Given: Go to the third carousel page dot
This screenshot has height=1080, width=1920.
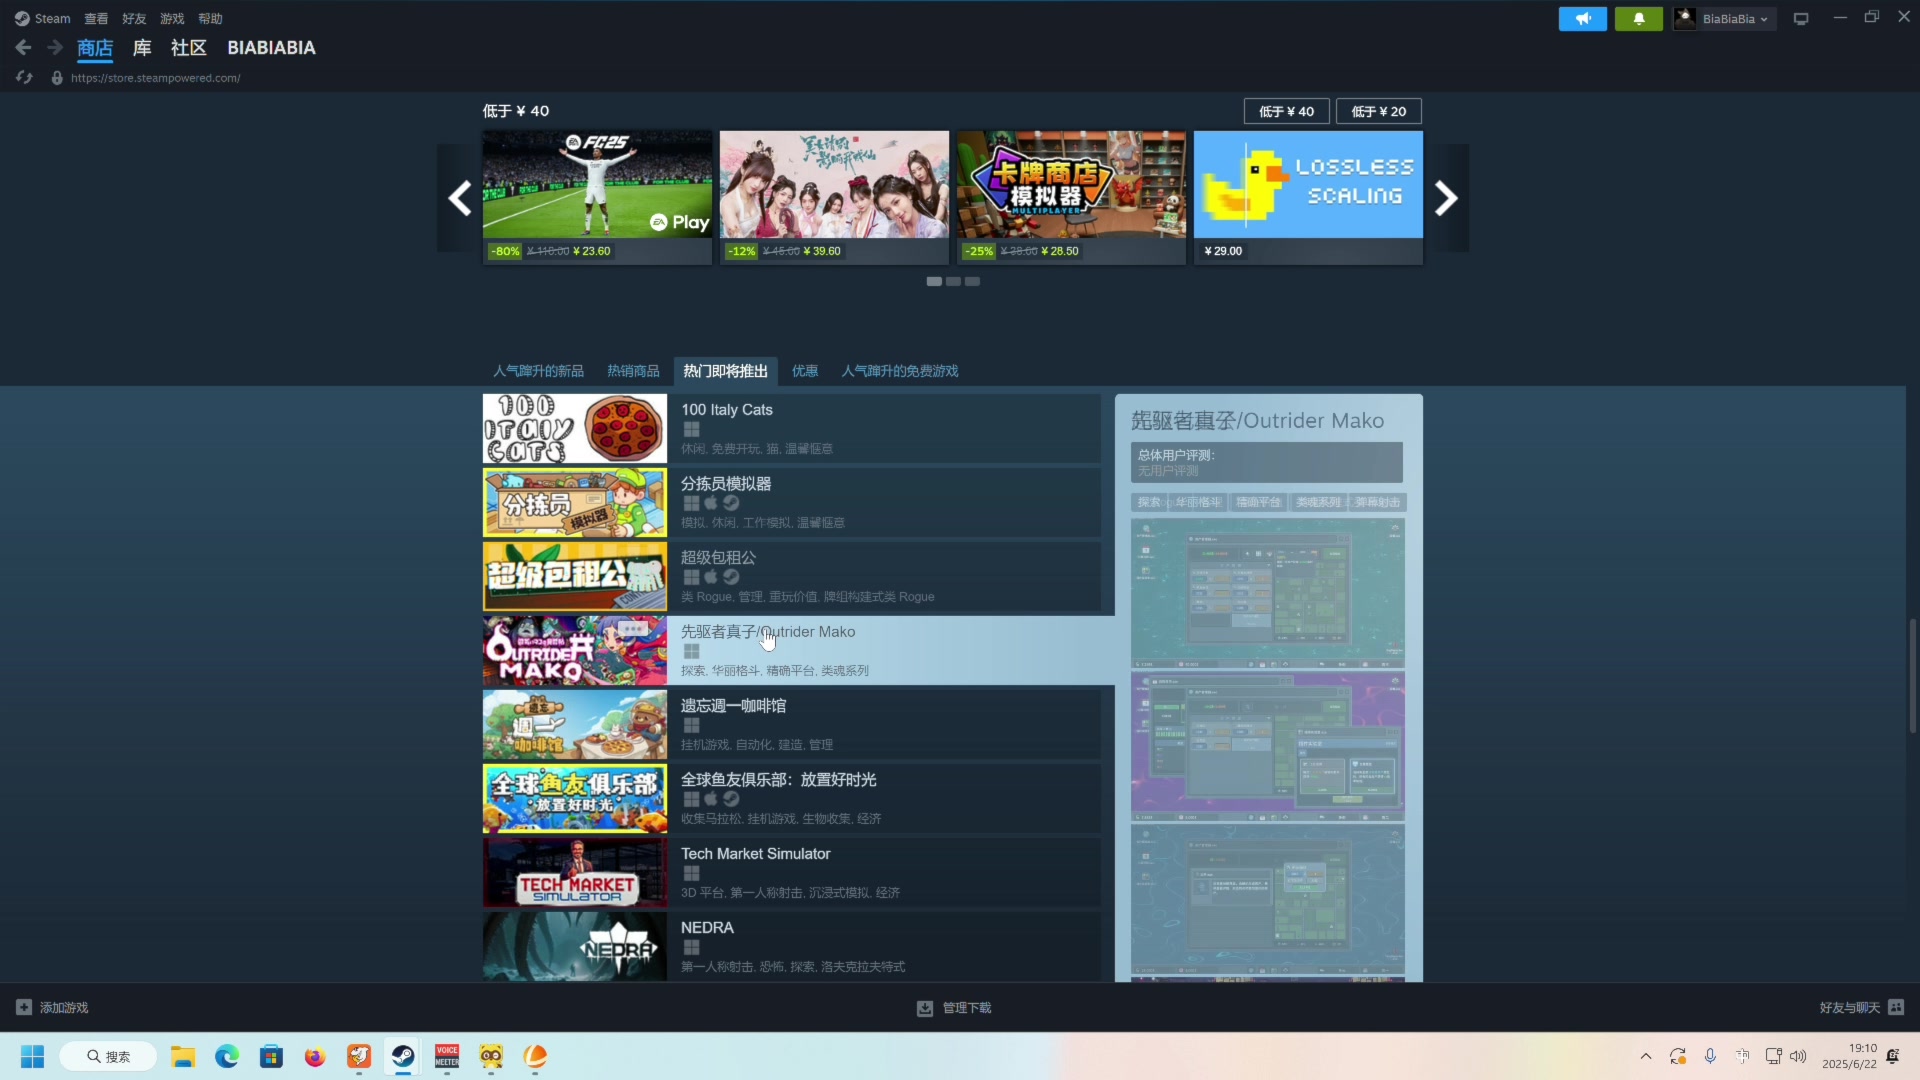Looking at the screenshot, I should coord(973,282).
